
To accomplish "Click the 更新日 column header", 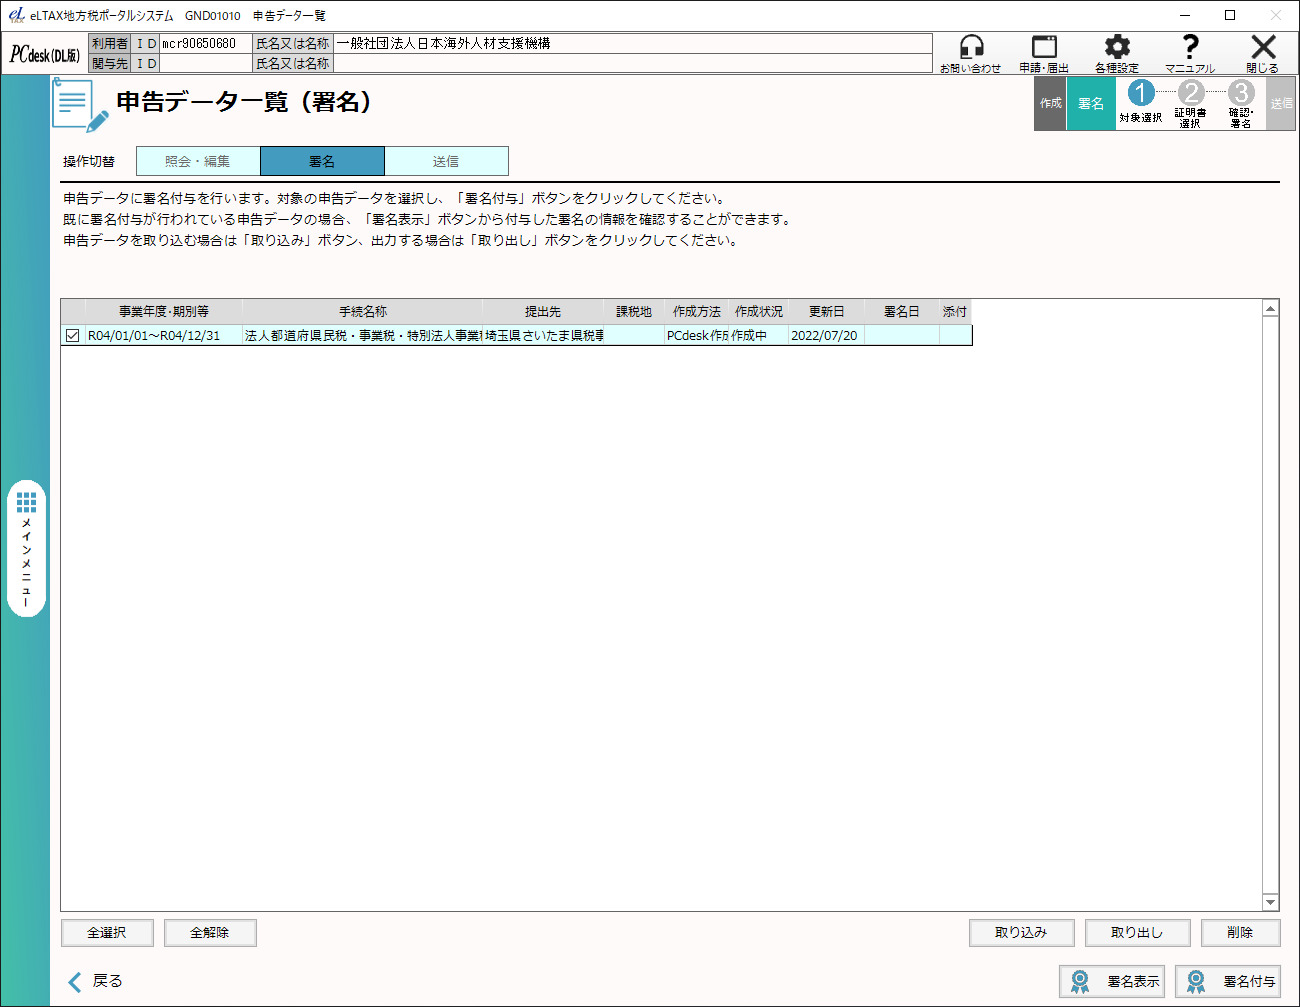I will [826, 312].
